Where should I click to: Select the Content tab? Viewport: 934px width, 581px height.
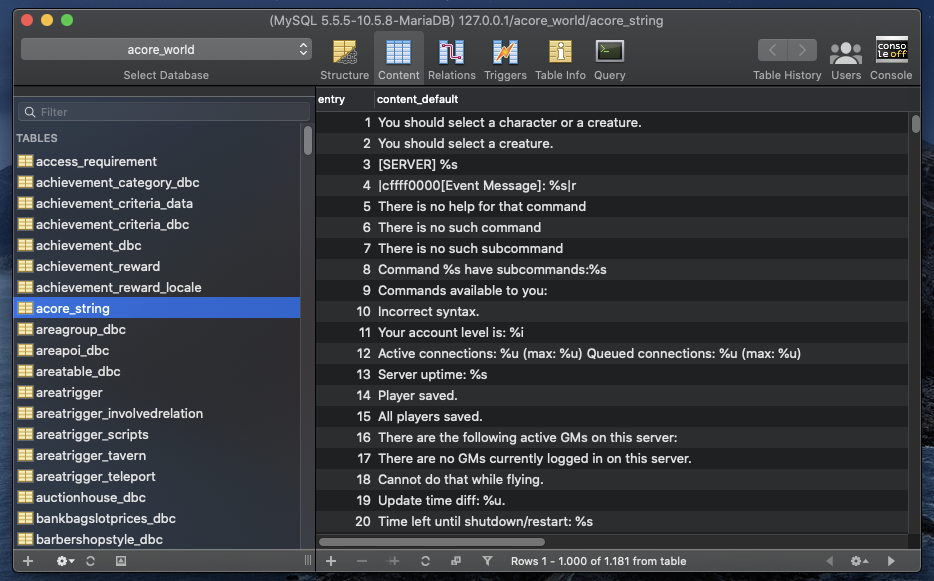pyautogui.click(x=398, y=58)
